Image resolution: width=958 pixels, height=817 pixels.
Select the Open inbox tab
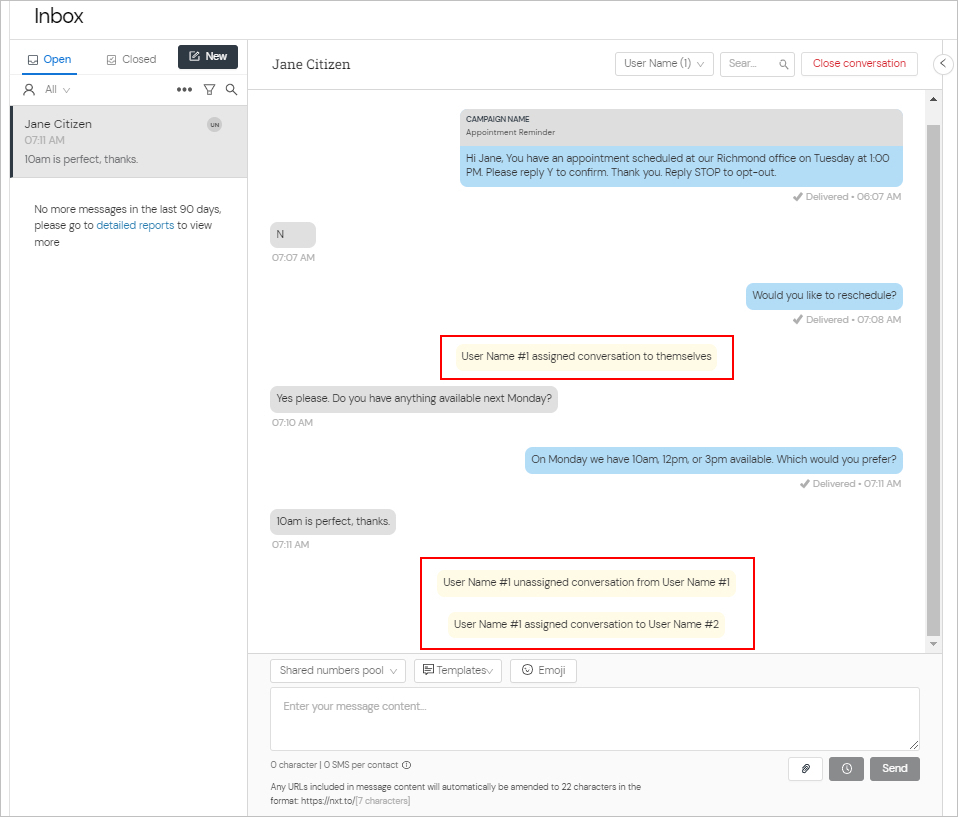tap(49, 59)
